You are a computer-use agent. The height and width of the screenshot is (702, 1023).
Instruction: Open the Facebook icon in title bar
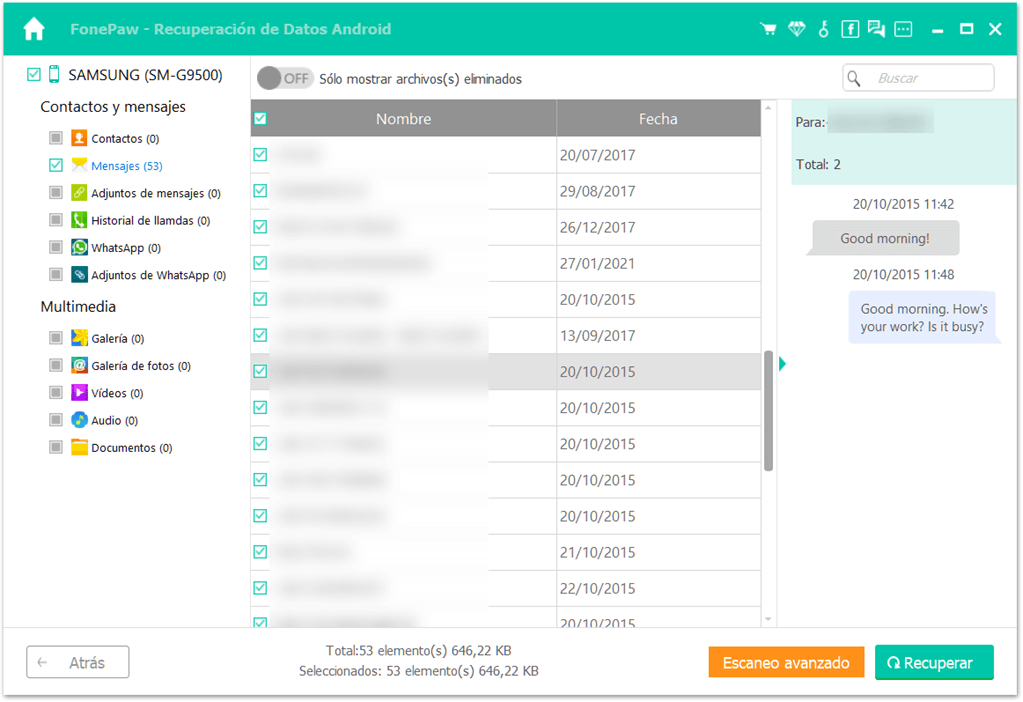click(x=850, y=29)
